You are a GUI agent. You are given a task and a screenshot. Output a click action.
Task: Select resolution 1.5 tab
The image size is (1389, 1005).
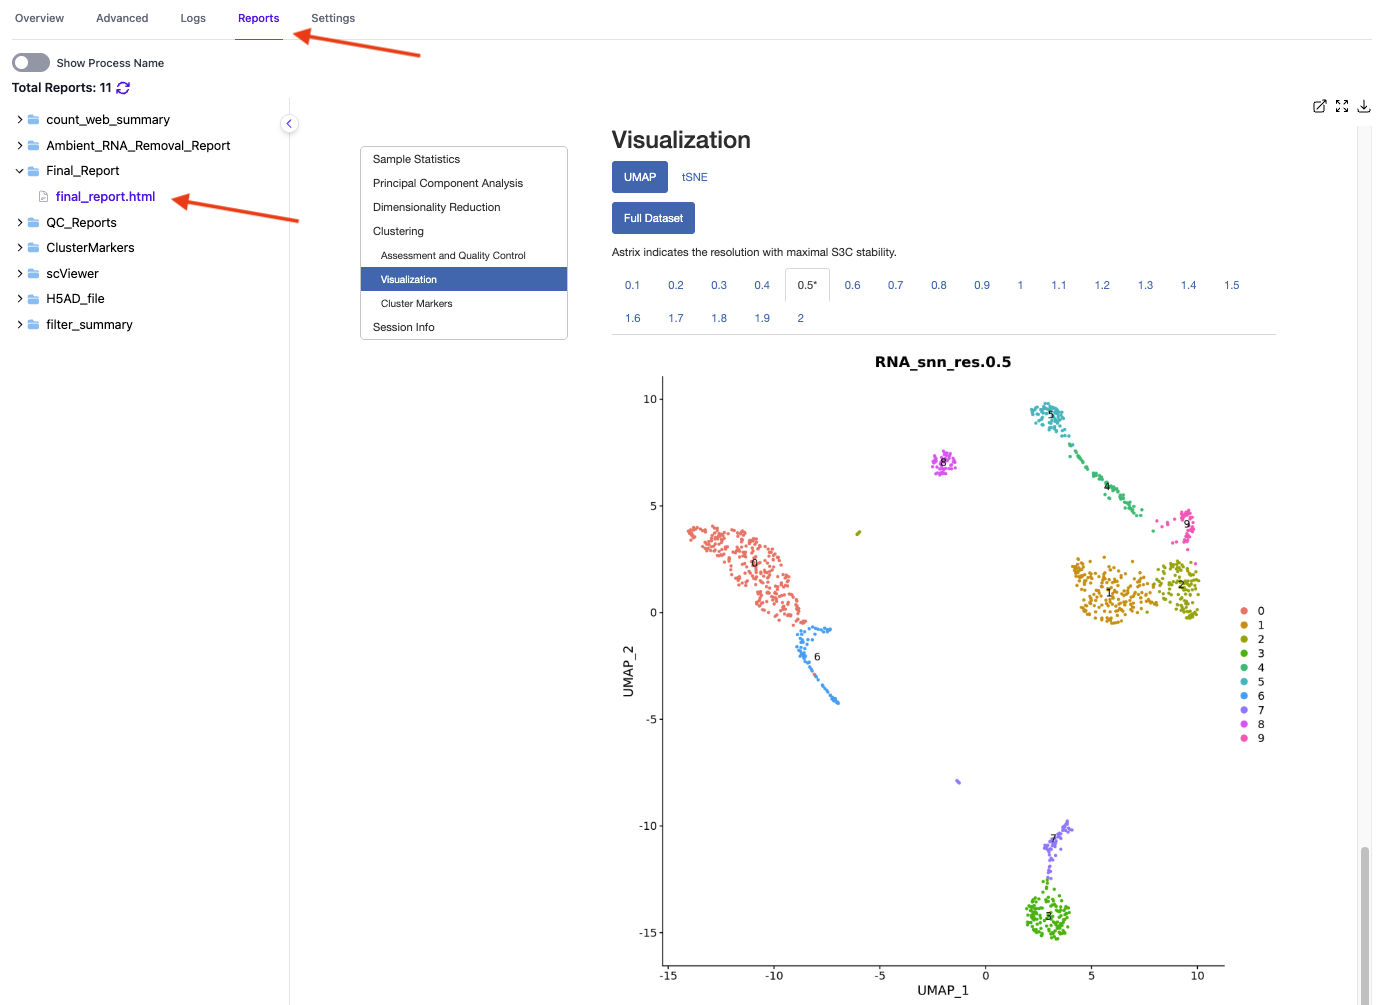pos(1231,285)
